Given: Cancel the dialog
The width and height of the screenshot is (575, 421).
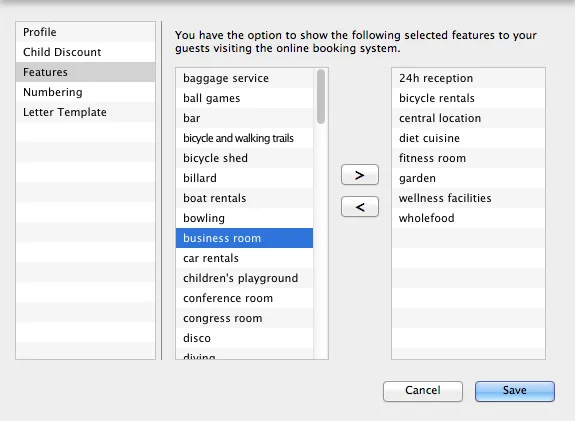Looking at the screenshot, I should point(423,391).
